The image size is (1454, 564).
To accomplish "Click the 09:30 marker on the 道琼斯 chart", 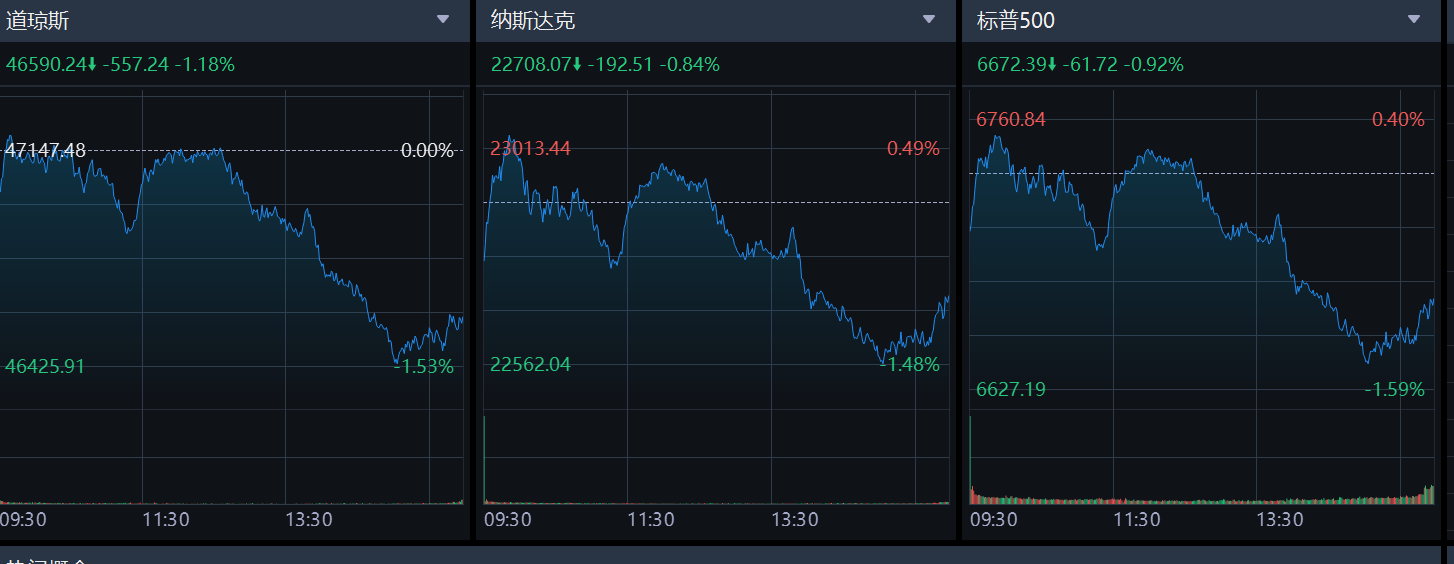I will point(23,520).
